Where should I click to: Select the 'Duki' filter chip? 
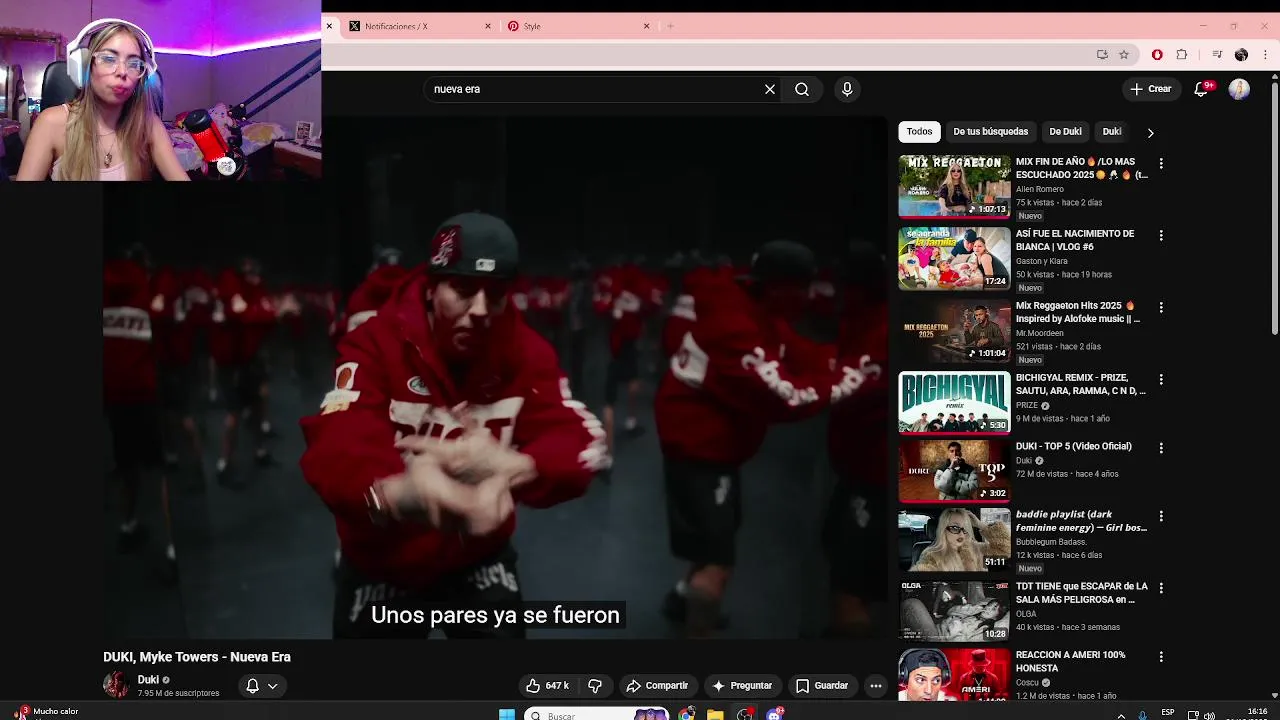tap(1112, 131)
